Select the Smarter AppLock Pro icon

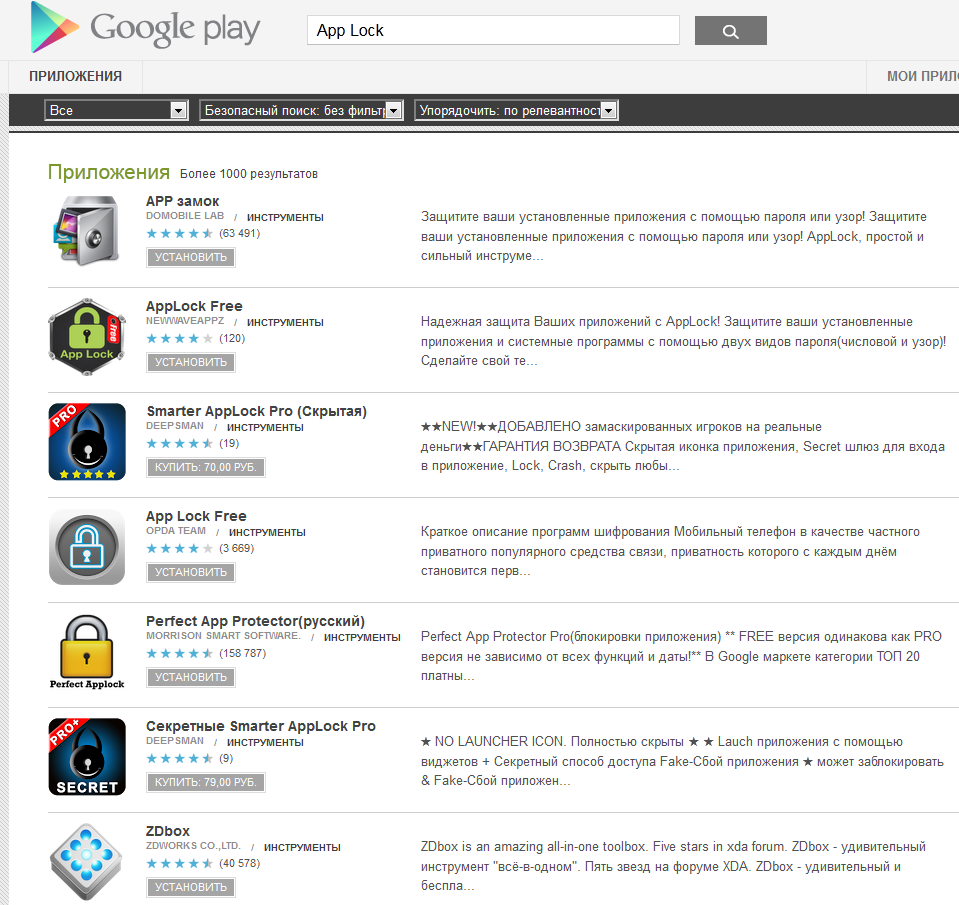(x=87, y=441)
